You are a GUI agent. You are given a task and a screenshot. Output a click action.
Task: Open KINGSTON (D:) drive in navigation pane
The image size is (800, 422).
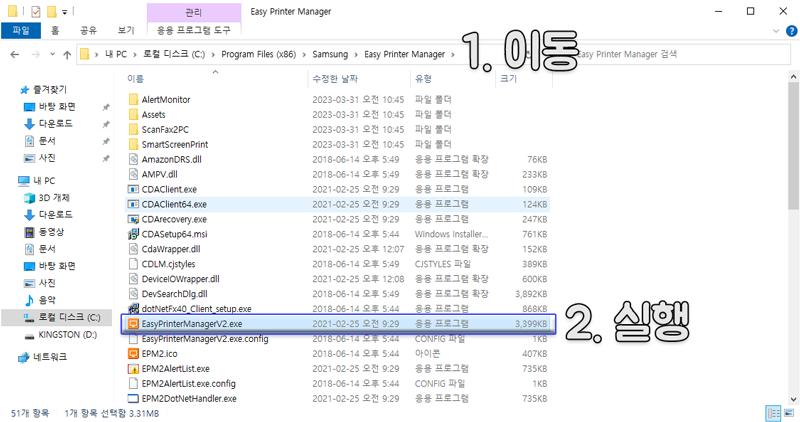[x=68, y=335]
